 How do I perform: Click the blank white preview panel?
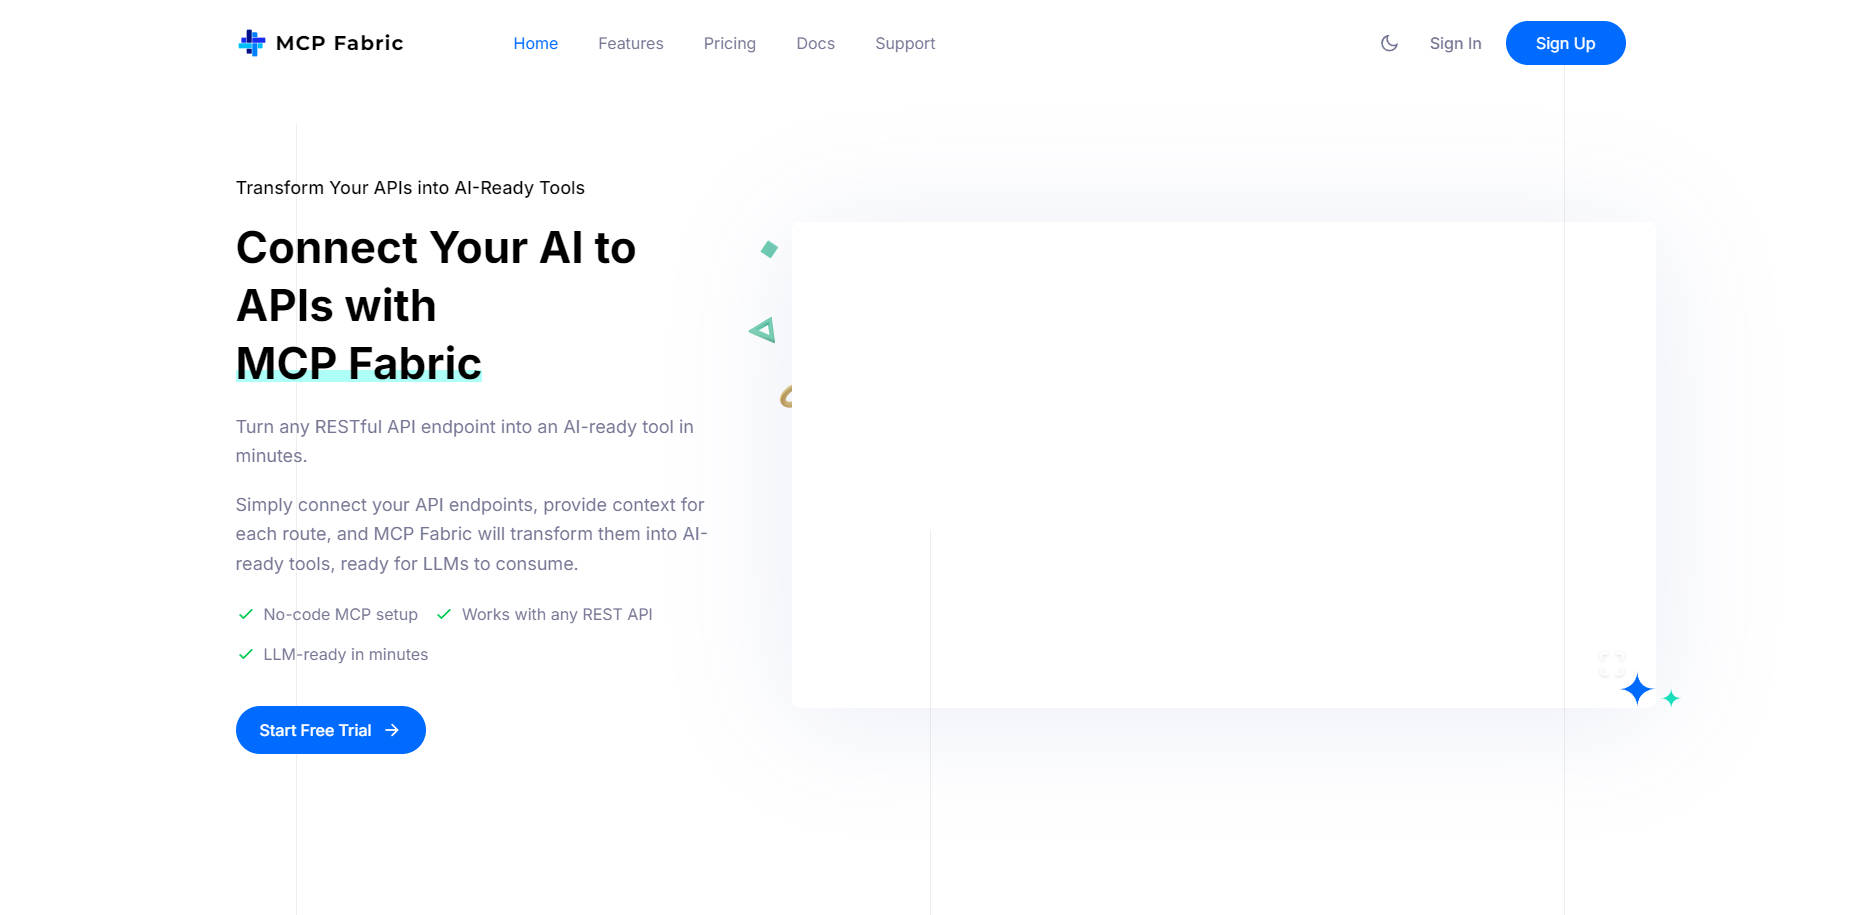(x=1223, y=464)
